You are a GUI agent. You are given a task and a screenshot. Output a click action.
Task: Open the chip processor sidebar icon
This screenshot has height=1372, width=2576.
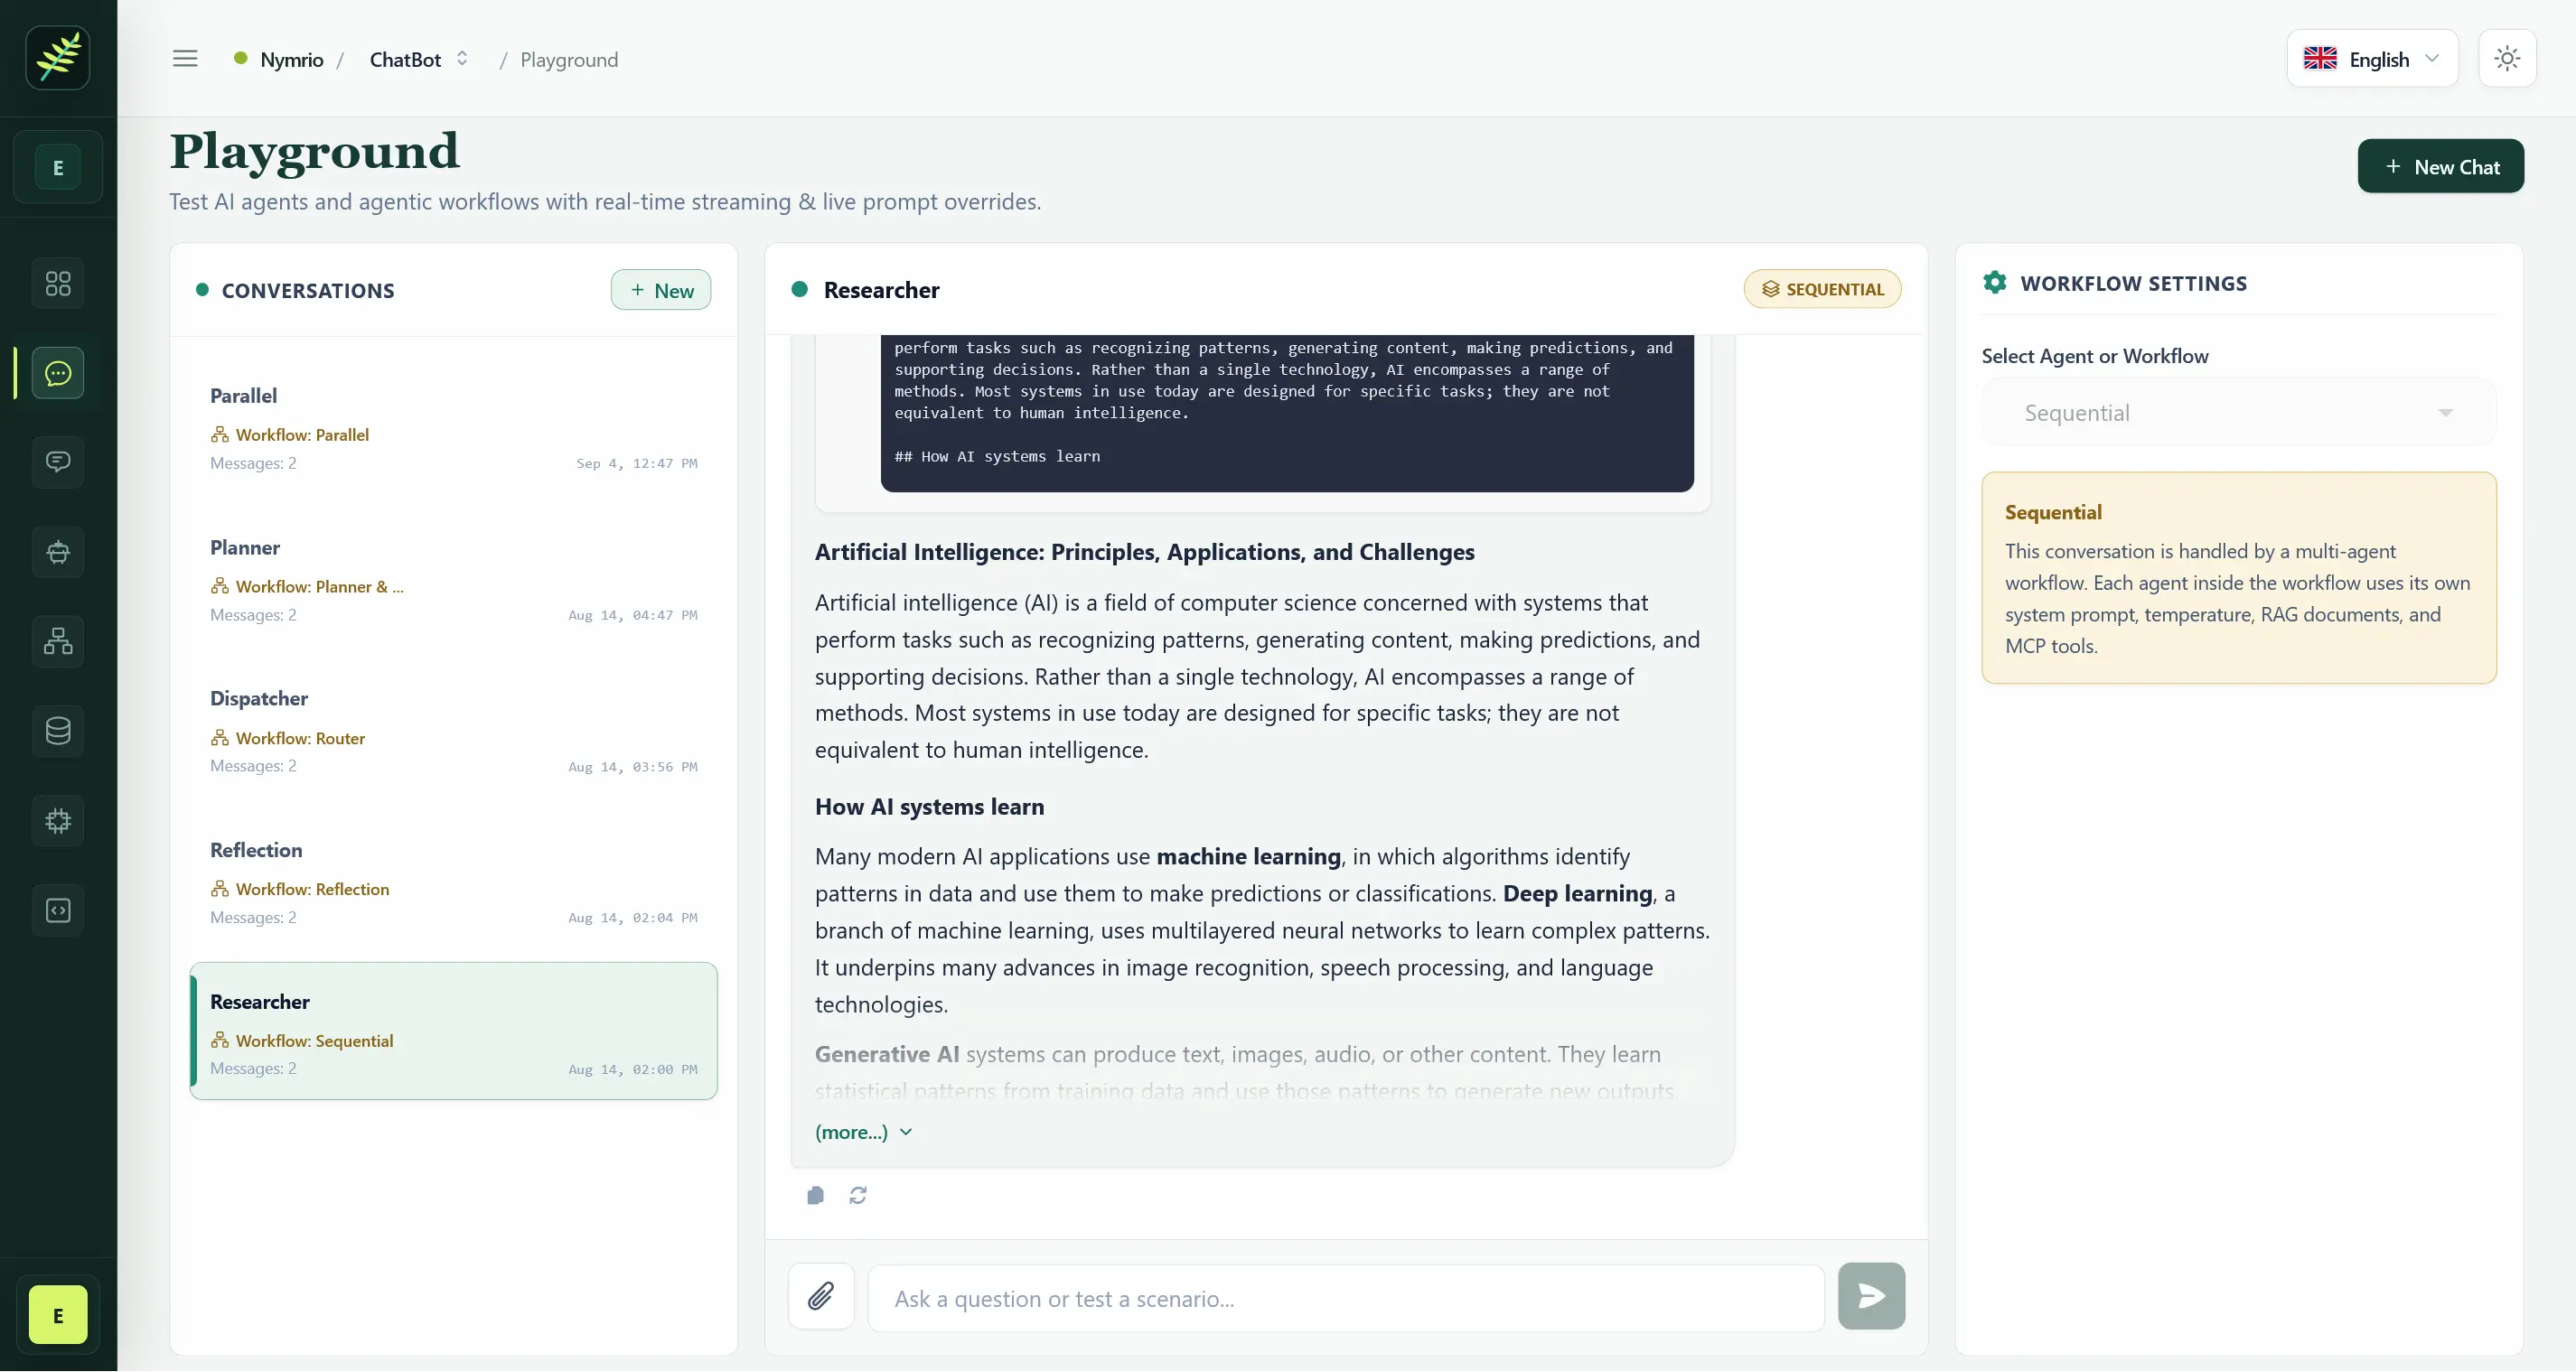58,821
